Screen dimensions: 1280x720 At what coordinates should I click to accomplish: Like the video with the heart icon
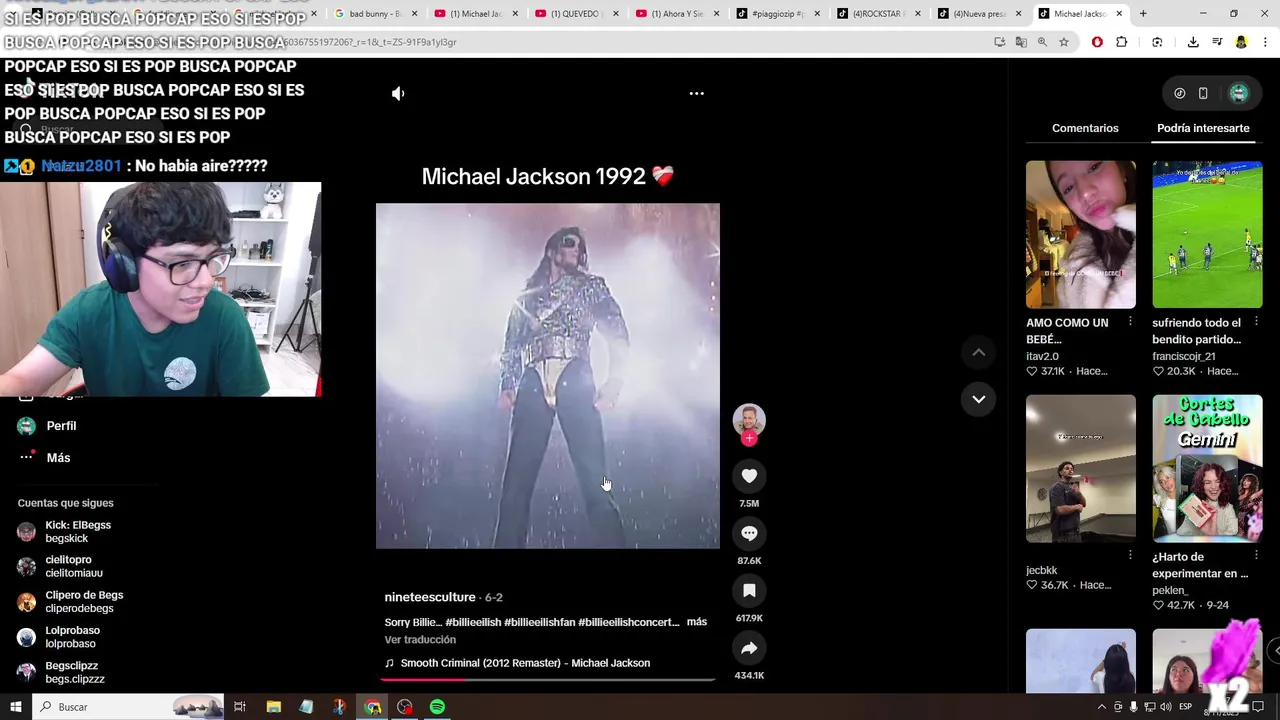(x=749, y=476)
